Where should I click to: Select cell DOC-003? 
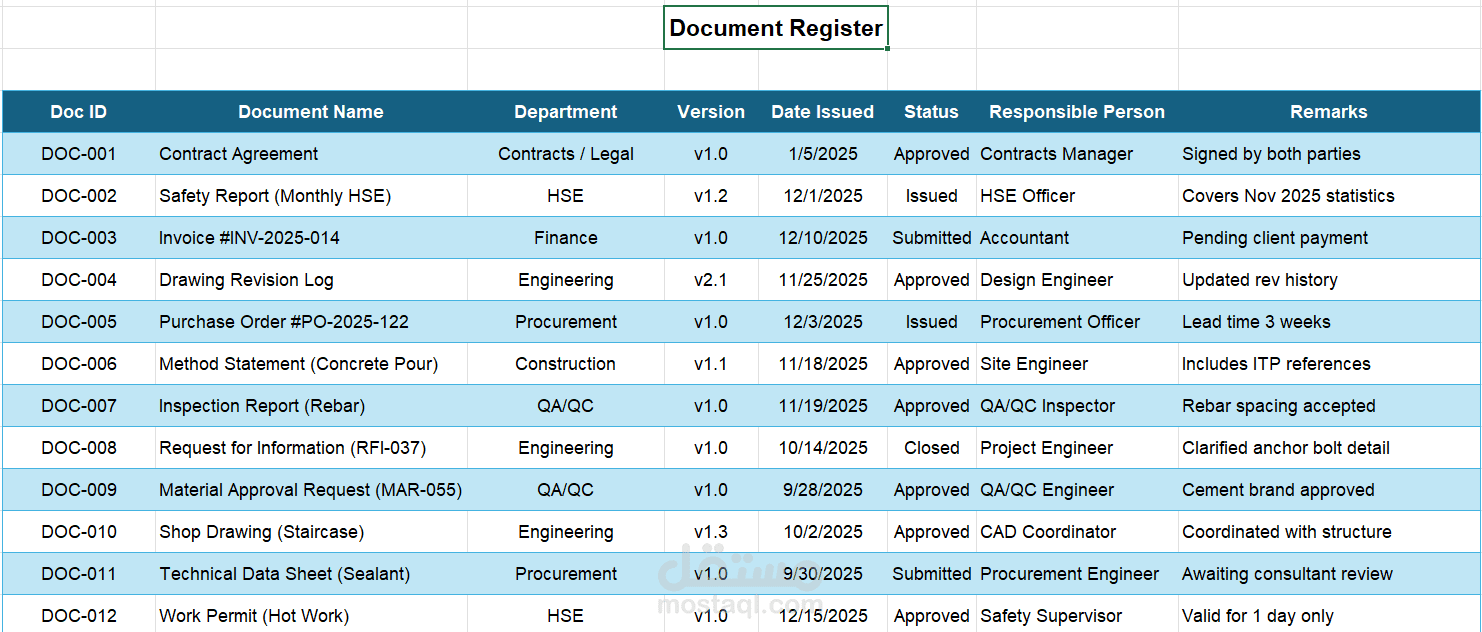(79, 238)
